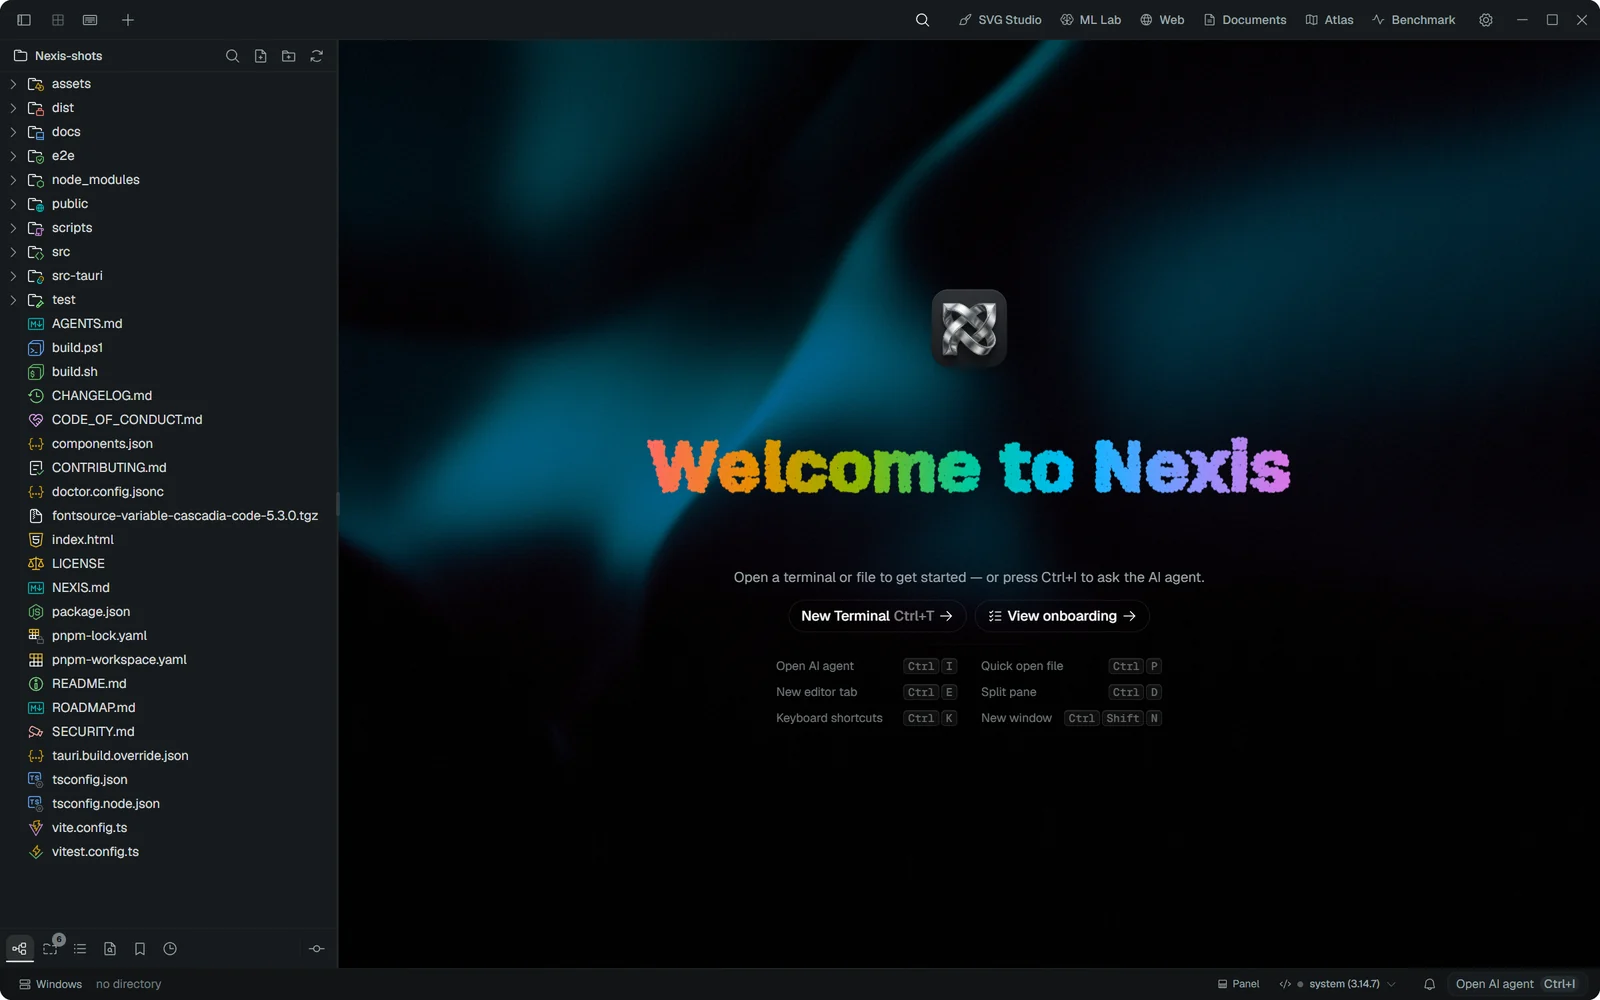This screenshot has height=1000, width=1600.
Task: Expand the src-tauri folder
Action: click(168, 276)
